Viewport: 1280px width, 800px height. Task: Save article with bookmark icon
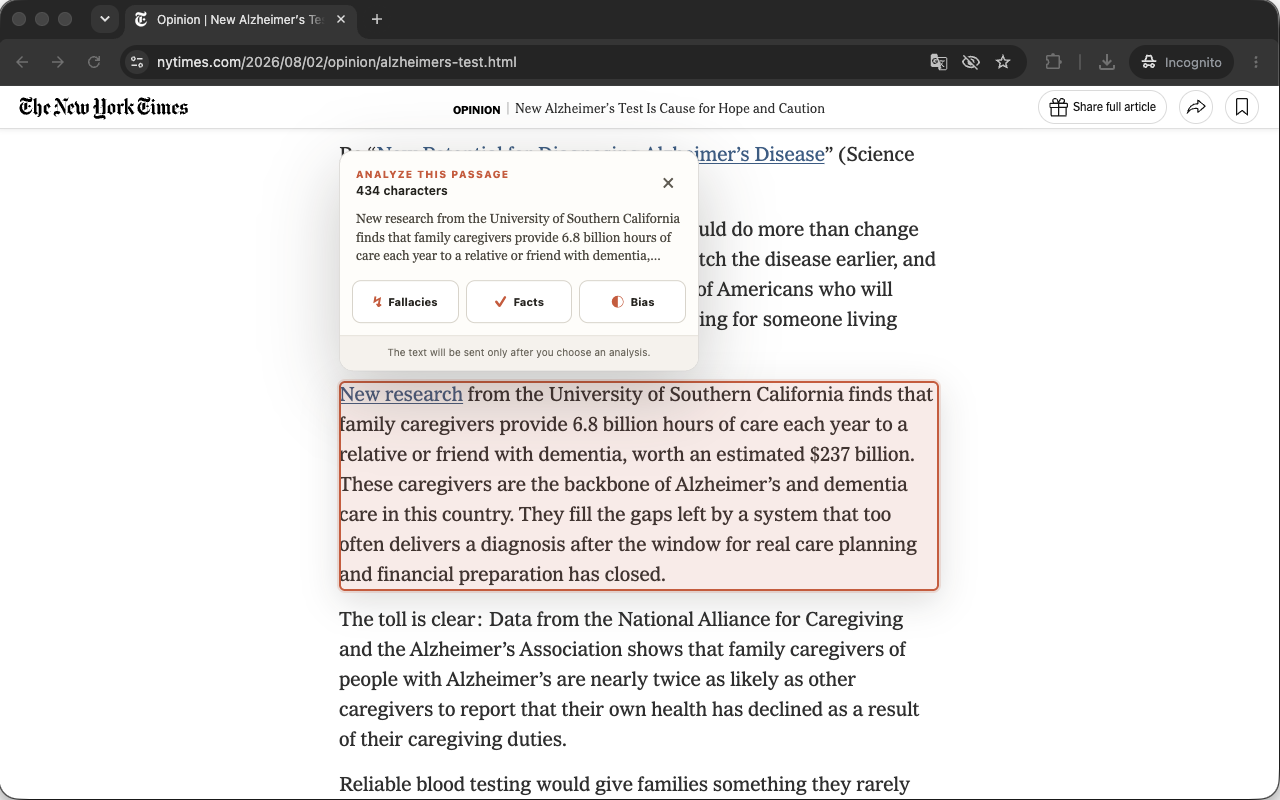coord(1242,107)
